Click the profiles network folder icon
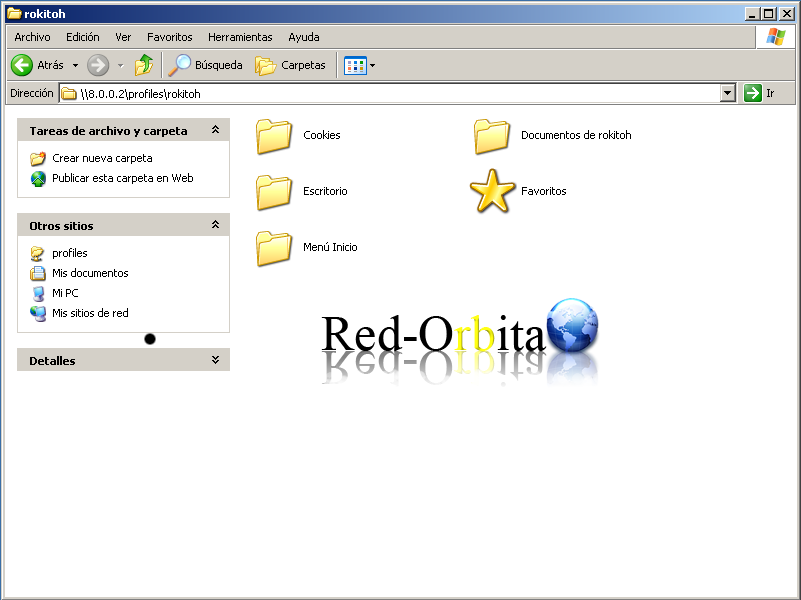Image resolution: width=801 pixels, height=600 pixels. (x=38, y=253)
